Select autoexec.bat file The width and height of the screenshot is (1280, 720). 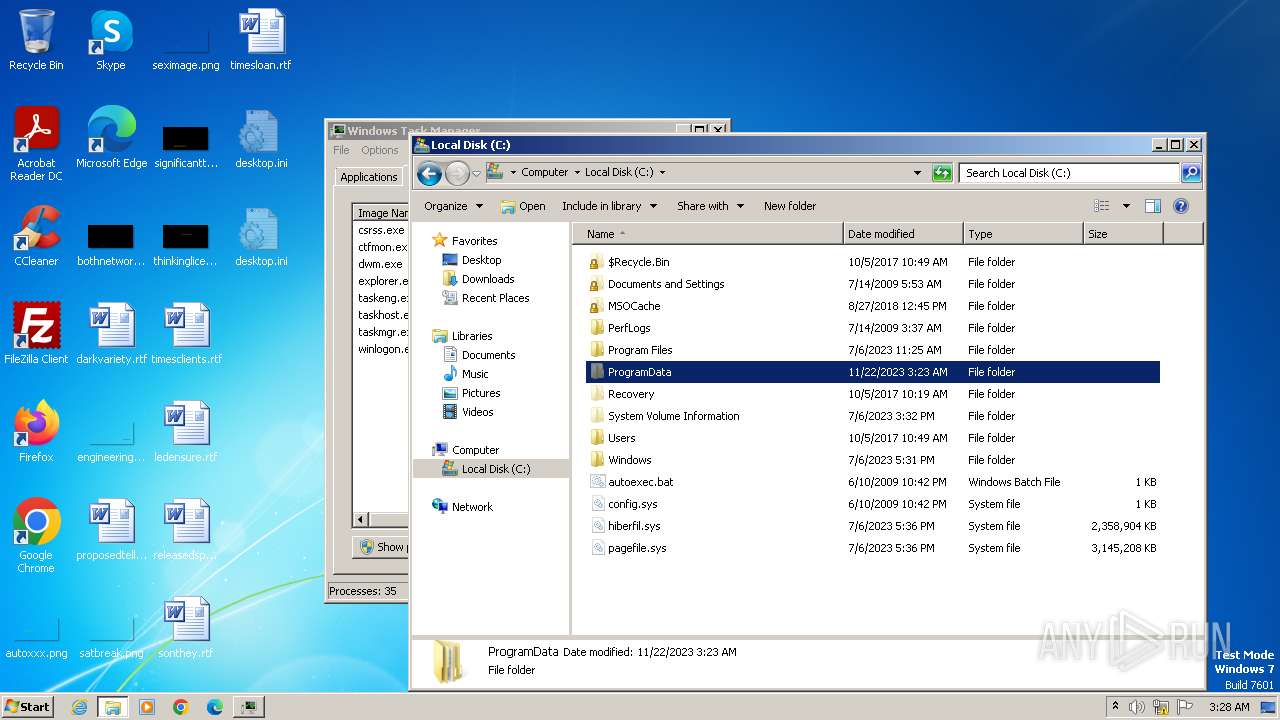(x=873, y=482)
